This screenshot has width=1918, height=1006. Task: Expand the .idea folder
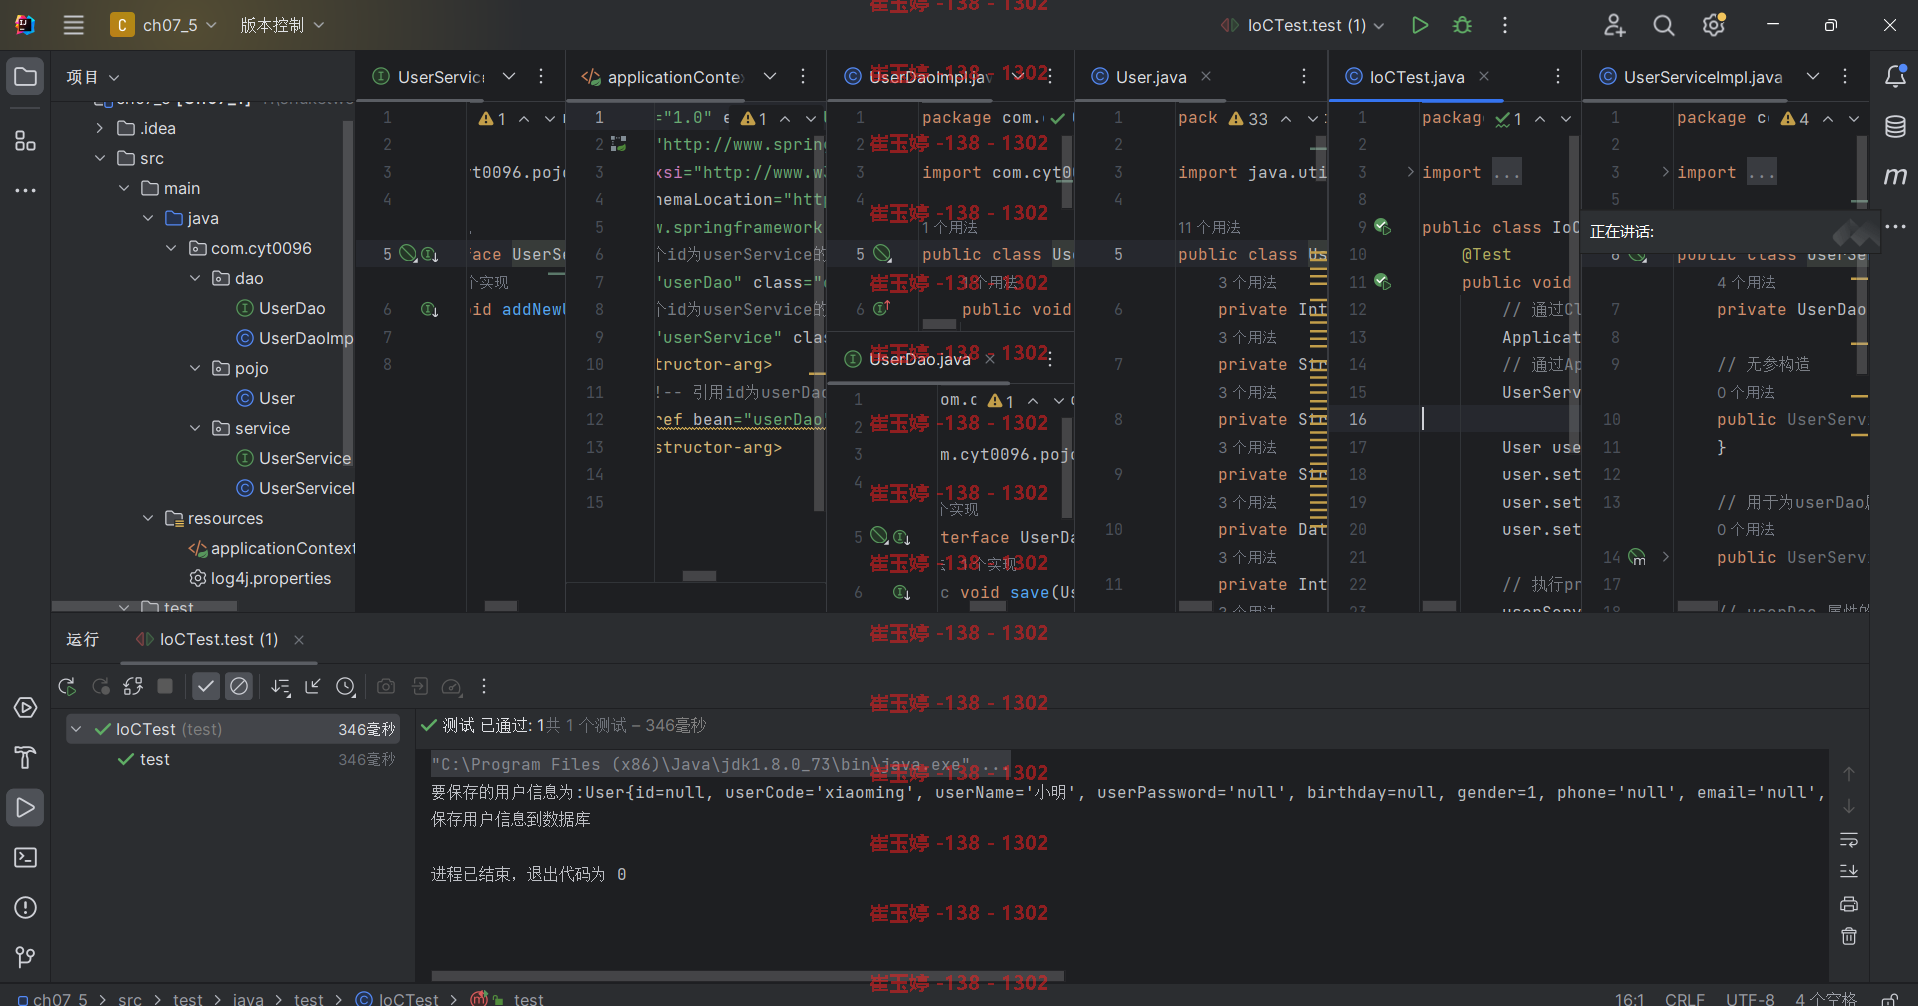[x=99, y=128]
